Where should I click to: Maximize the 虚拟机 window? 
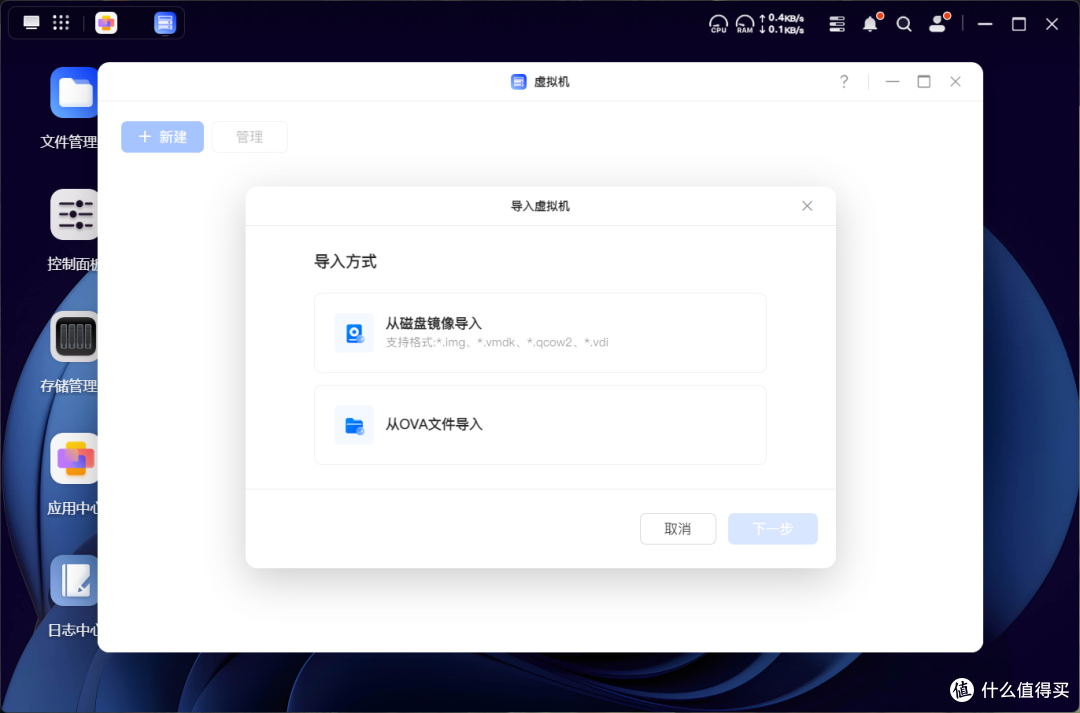pos(924,82)
